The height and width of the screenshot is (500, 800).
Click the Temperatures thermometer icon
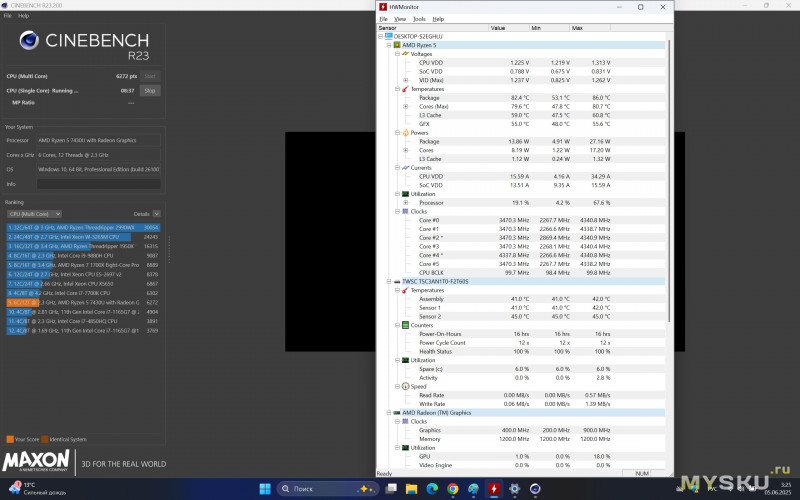pyautogui.click(x=405, y=89)
